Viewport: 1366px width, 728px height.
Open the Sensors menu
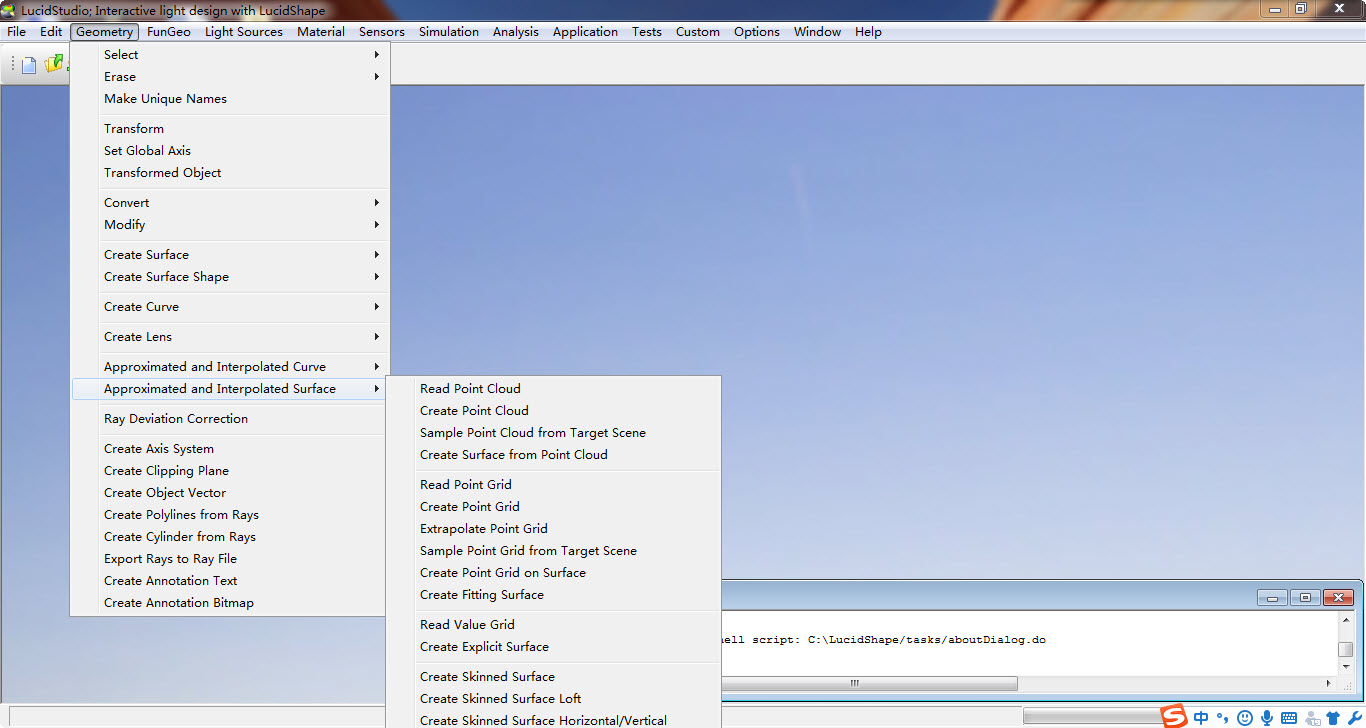point(382,32)
